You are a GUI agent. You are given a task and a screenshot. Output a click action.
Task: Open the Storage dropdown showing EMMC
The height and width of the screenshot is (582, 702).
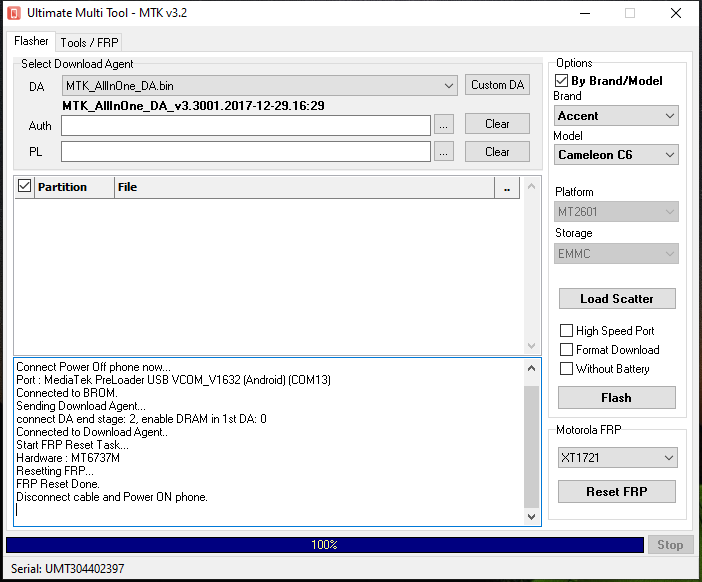tap(616, 253)
